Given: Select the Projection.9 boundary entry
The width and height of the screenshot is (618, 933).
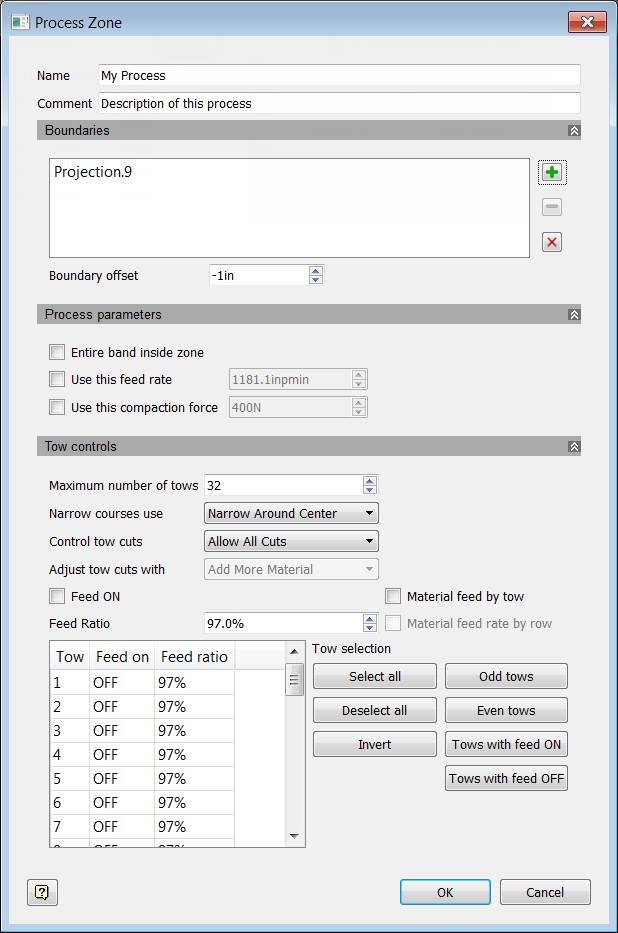Looking at the screenshot, I should coord(110,171).
